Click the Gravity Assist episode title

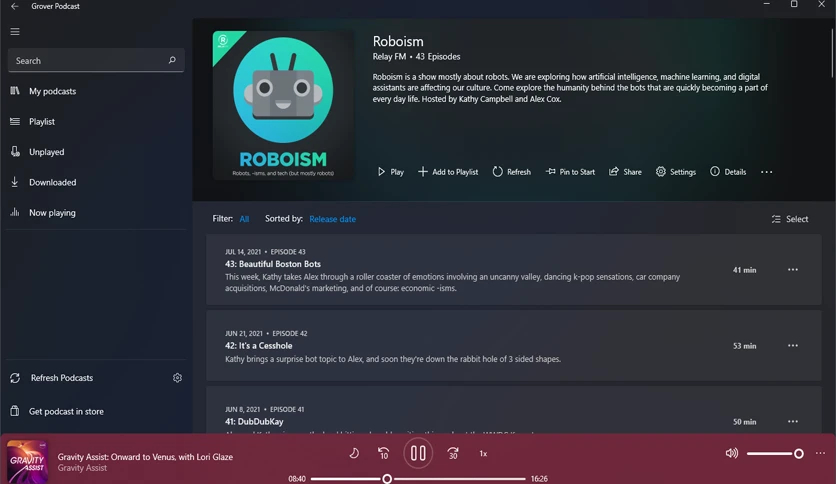point(145,457)
